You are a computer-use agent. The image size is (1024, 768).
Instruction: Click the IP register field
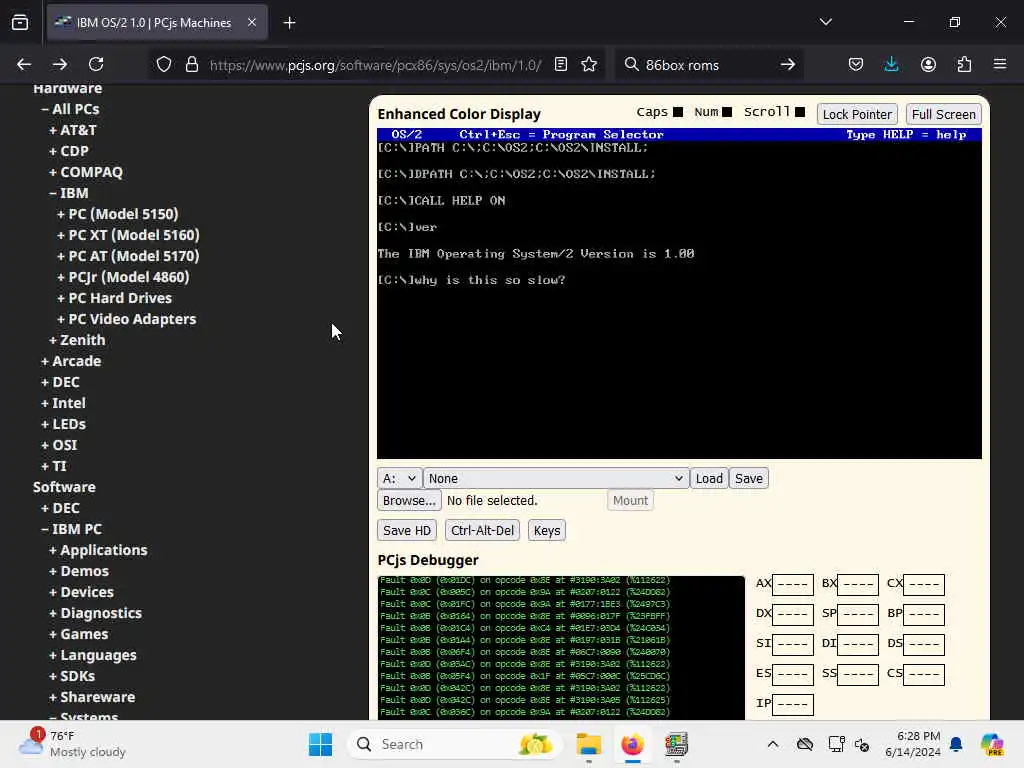(x=793, y=705)
